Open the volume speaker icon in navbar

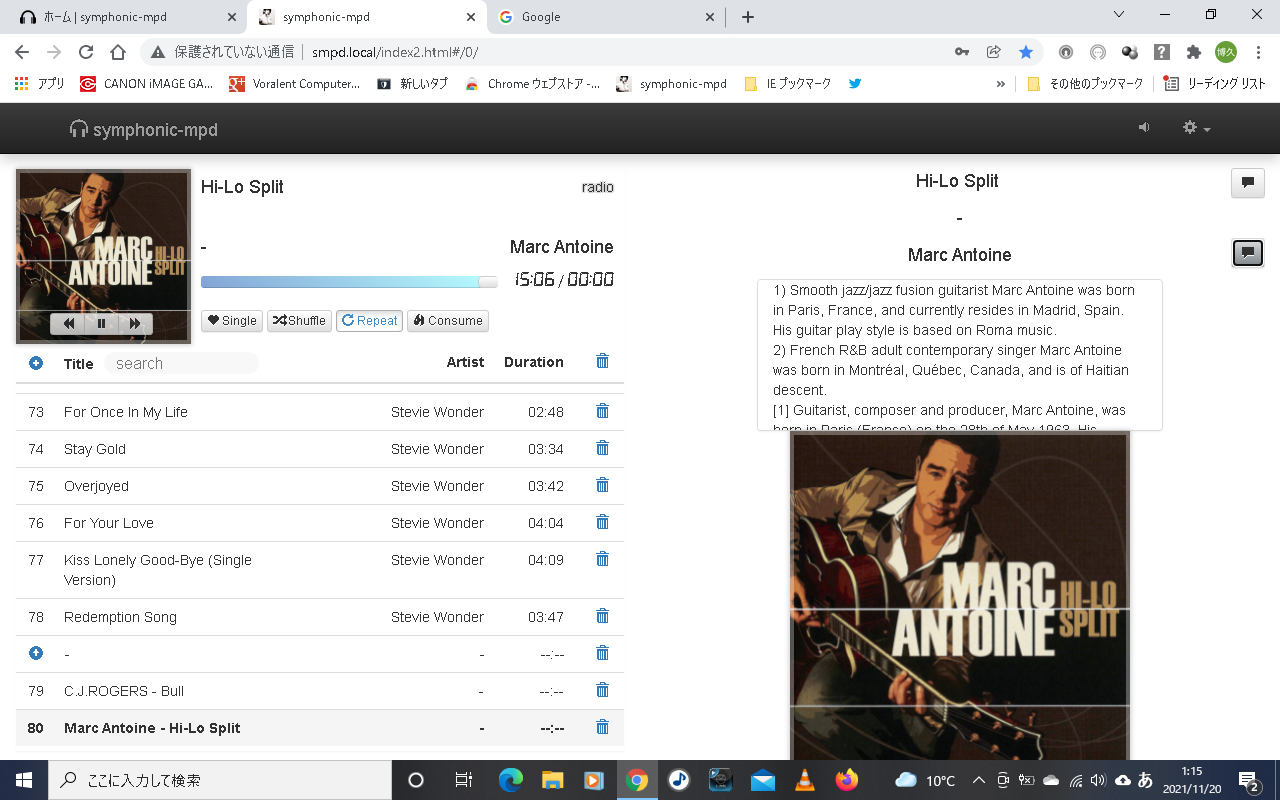1144,128
